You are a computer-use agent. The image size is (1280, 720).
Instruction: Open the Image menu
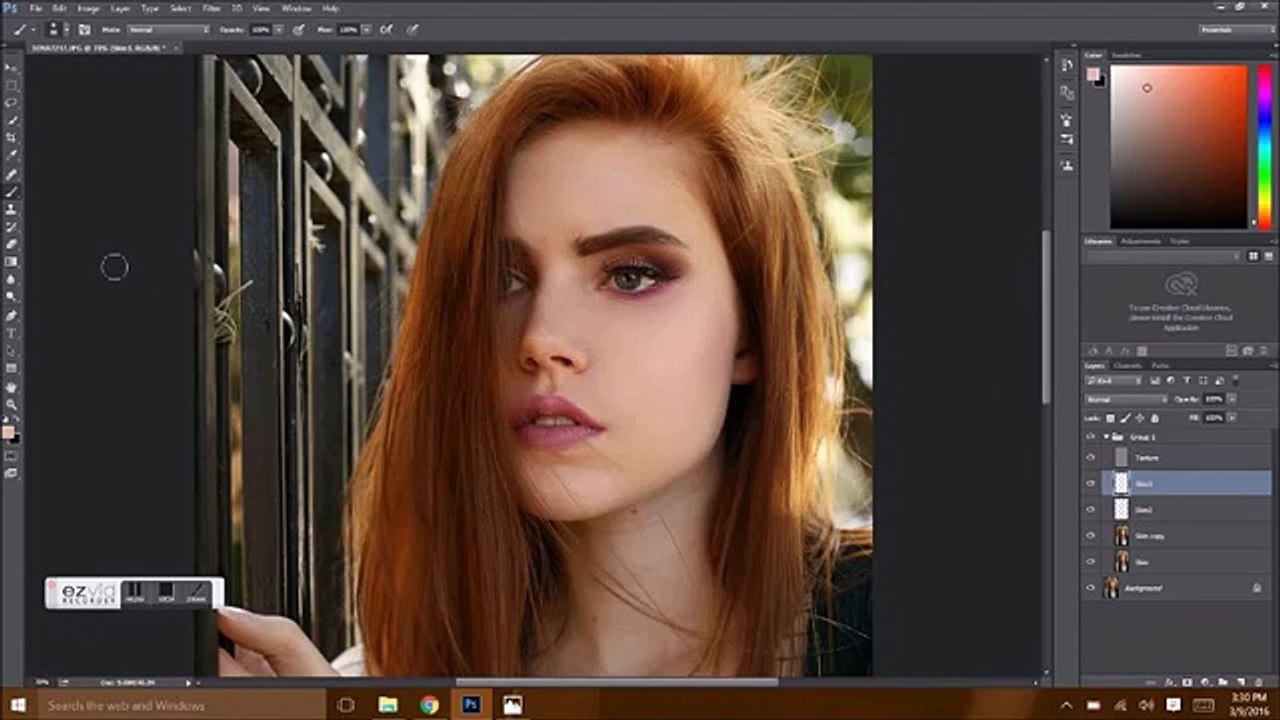coord(89,8)
